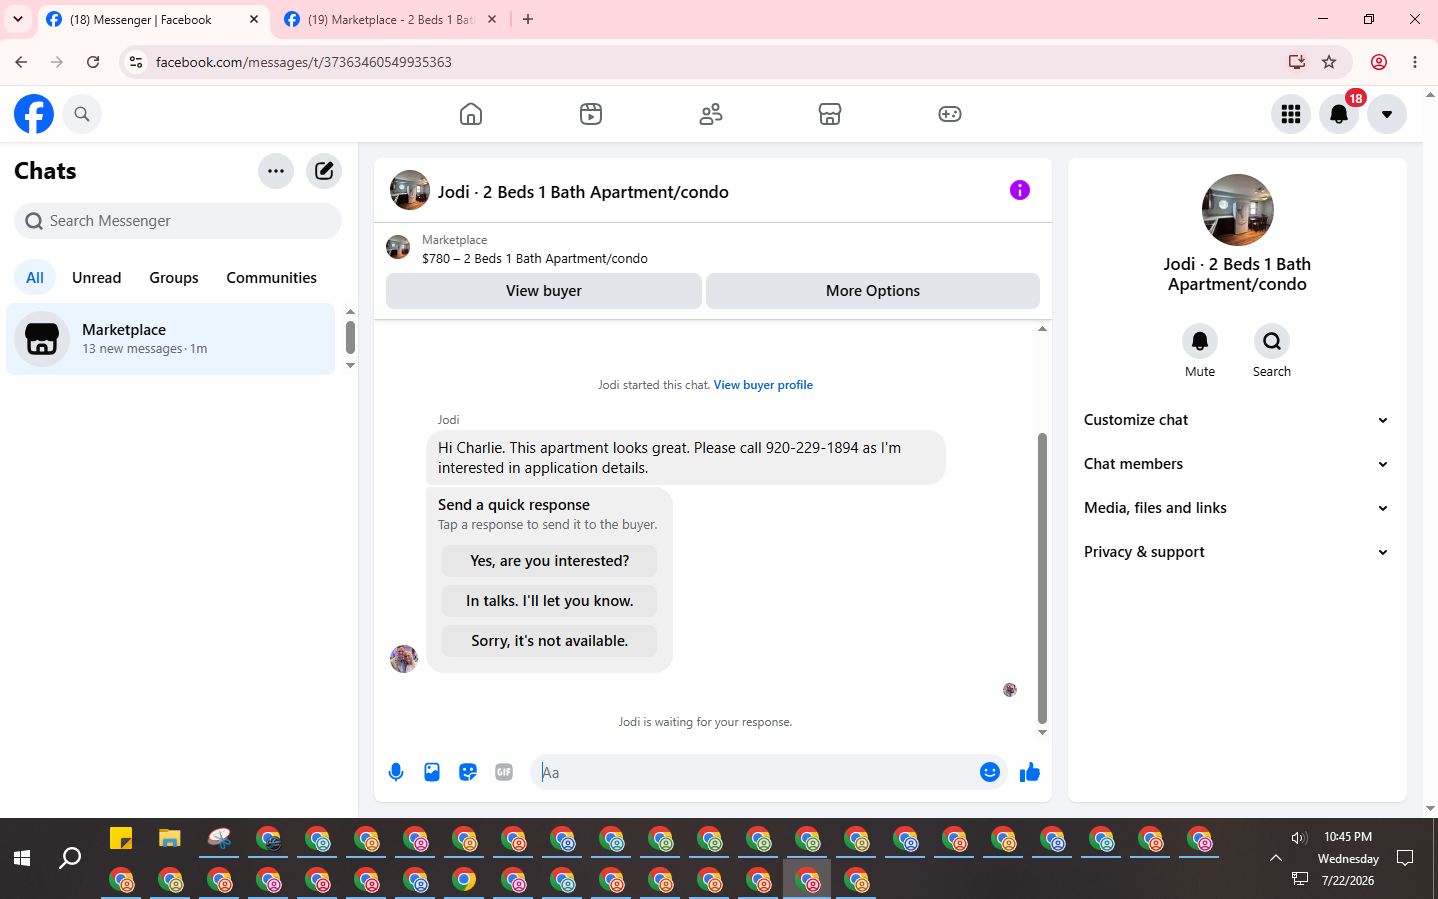1438x899 pixels.
Task: Show hidden system tray icons
Action: [x=1276, y=858]
